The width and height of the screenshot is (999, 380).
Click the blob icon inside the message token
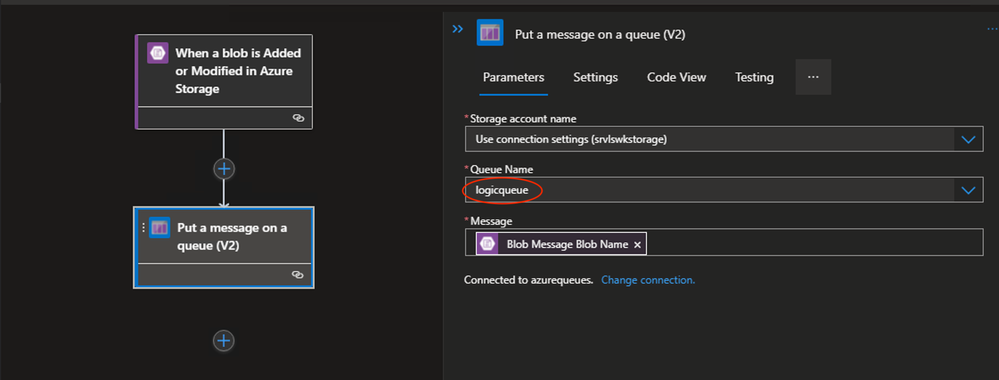coord(488,244)
